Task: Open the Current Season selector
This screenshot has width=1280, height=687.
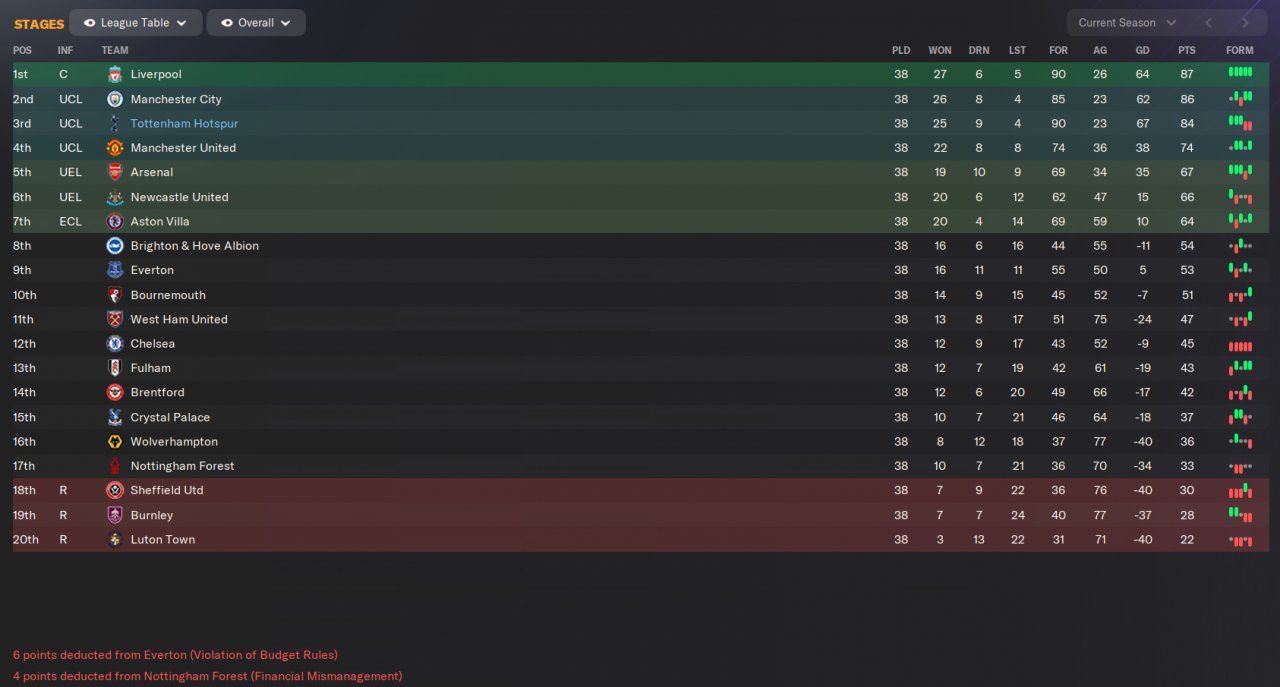Action: [x=1127, y=23]
